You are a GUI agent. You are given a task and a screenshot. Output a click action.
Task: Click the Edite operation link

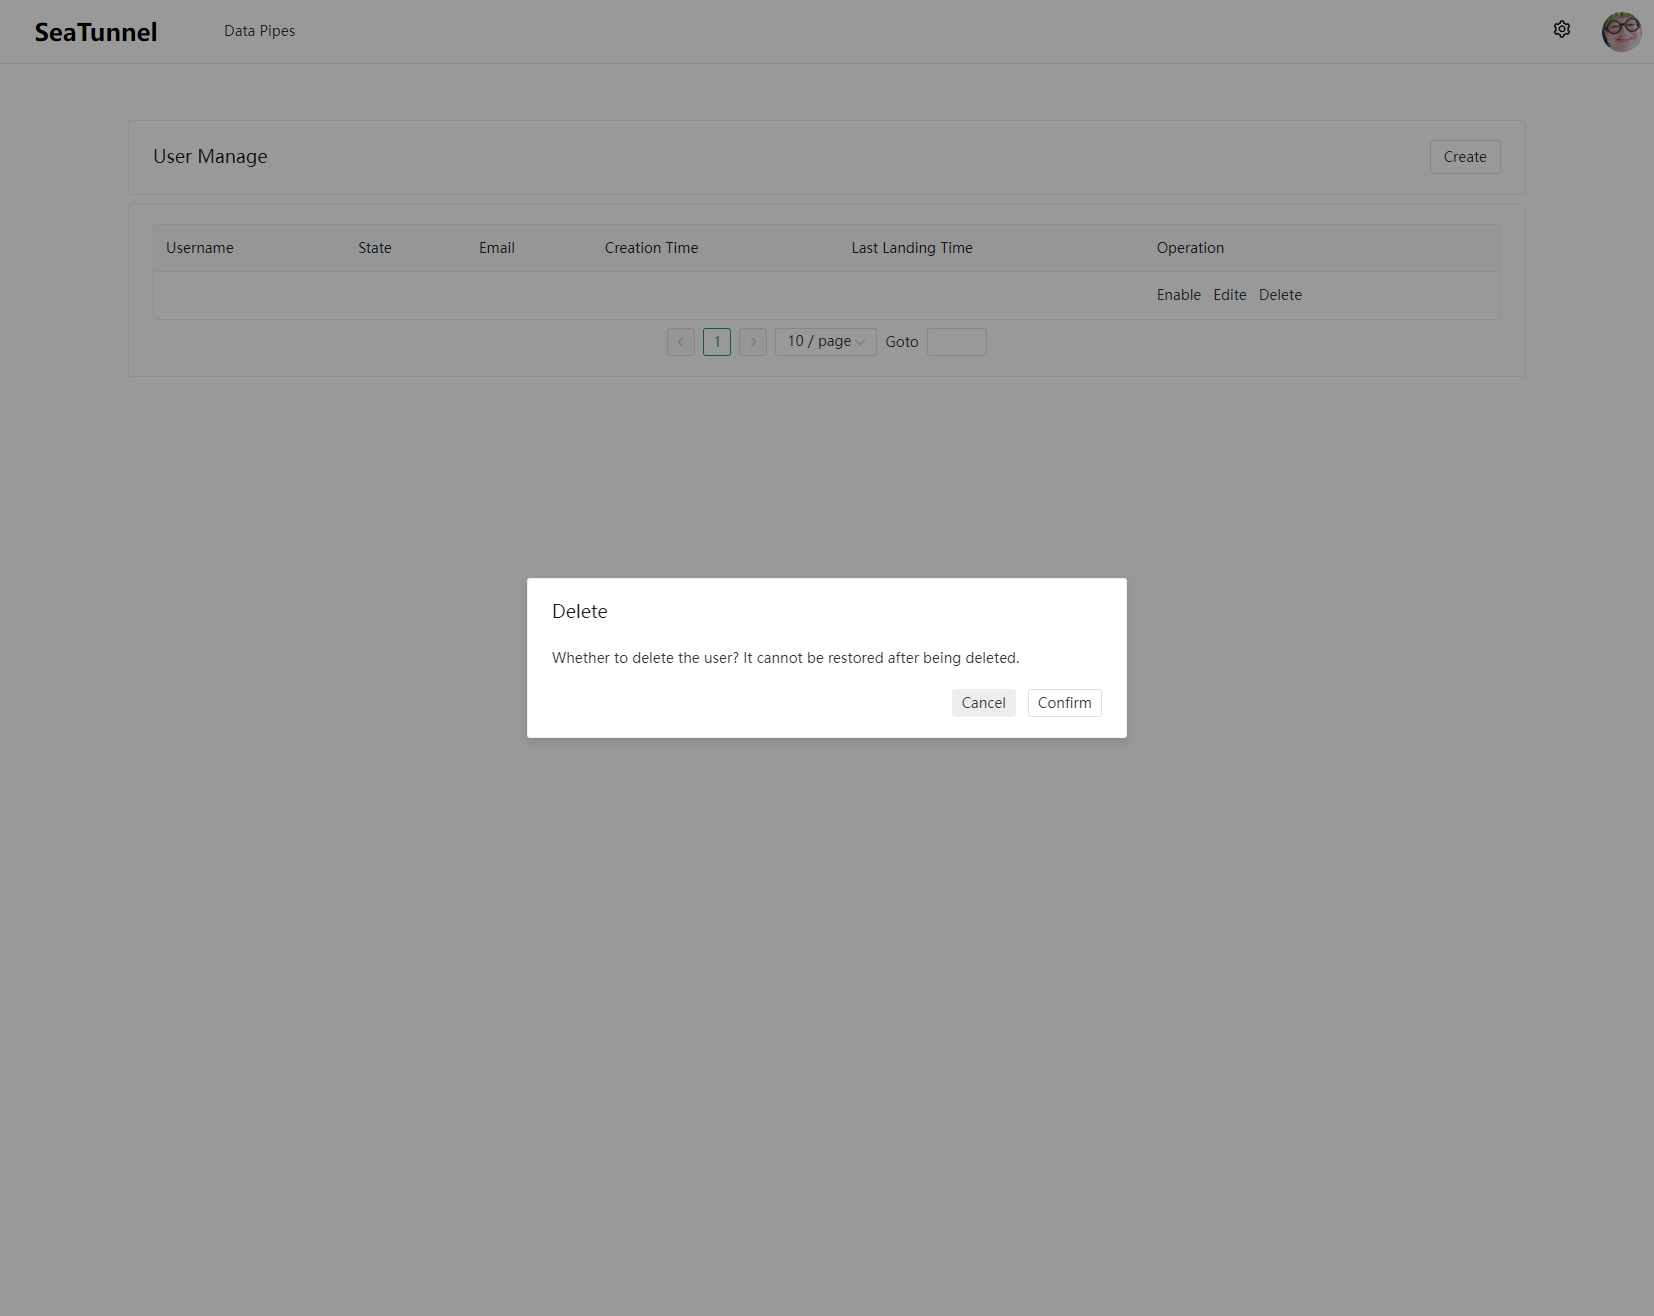tap(1230, 295)
